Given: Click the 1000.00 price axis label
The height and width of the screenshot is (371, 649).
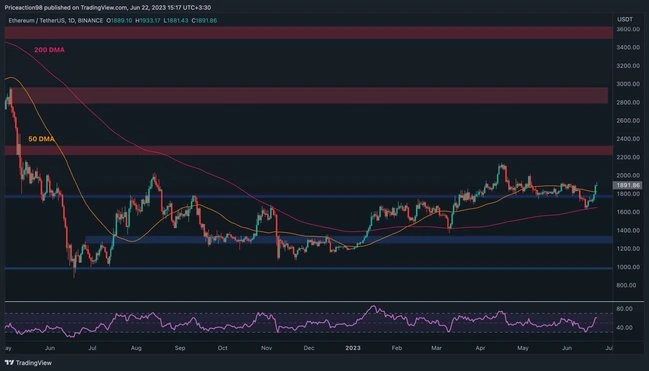Looking at the screenshot, I should click(x=627, y=267).
